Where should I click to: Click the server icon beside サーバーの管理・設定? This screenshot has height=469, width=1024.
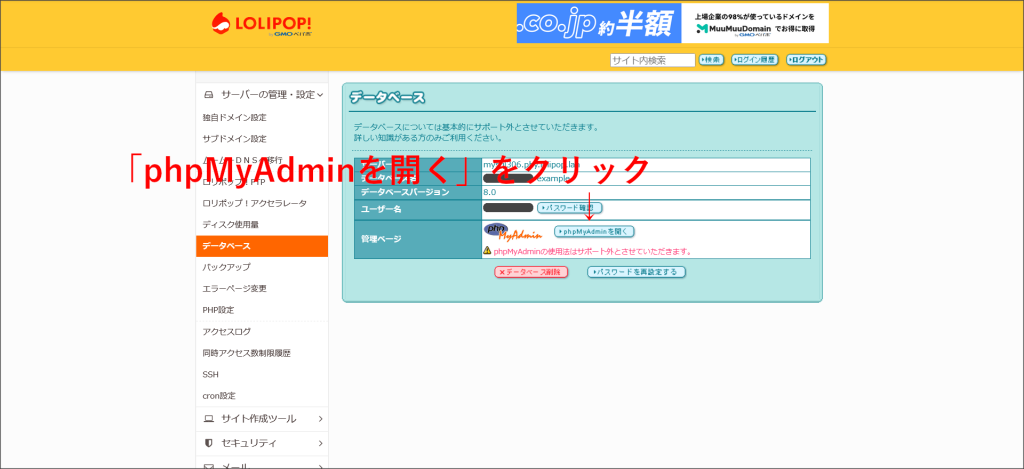click(x=209, y=95)
